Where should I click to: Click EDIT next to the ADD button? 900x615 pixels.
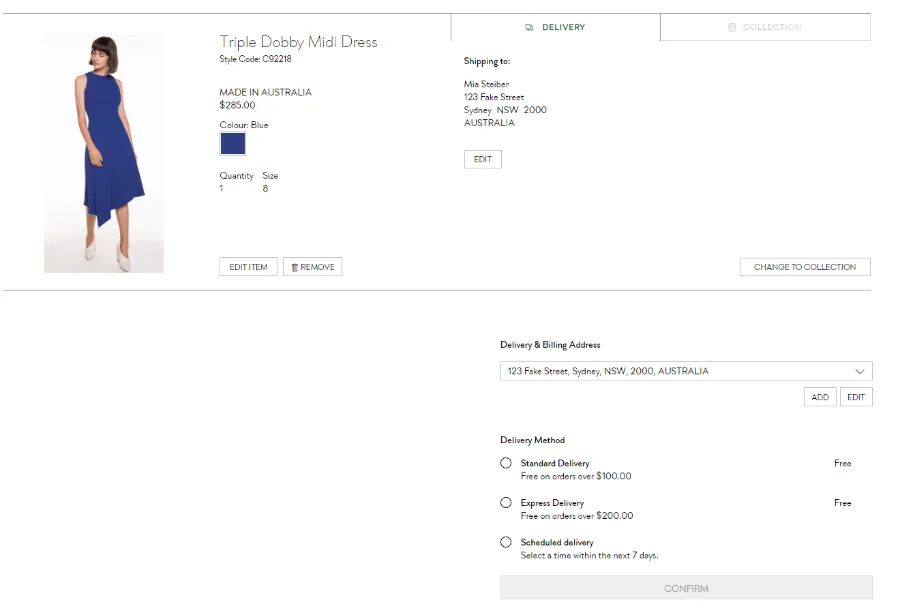(856, 397)
